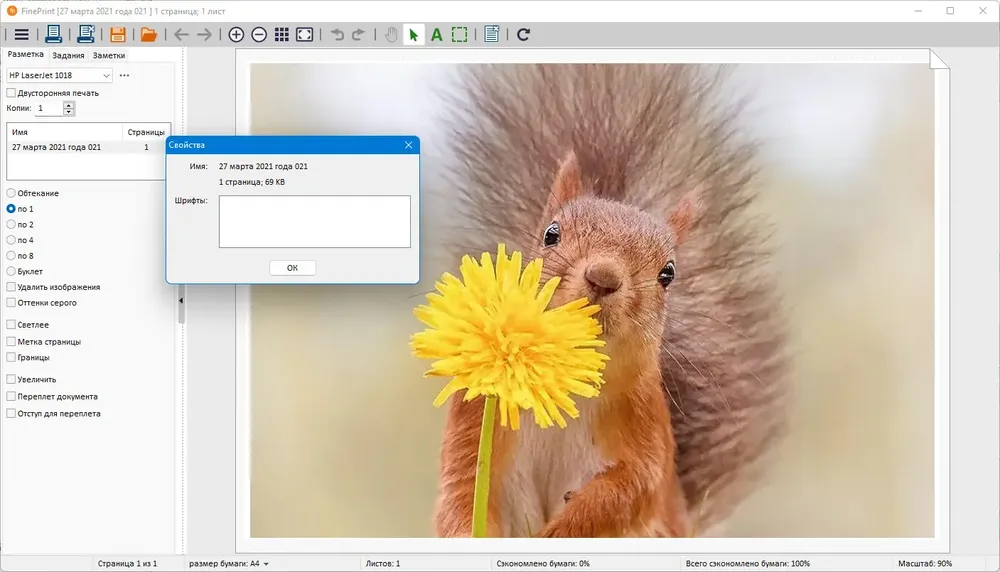Screen dimensions: 1000x572
Task: Click the refresh circular arrow icon
Action: pos(523,34)
